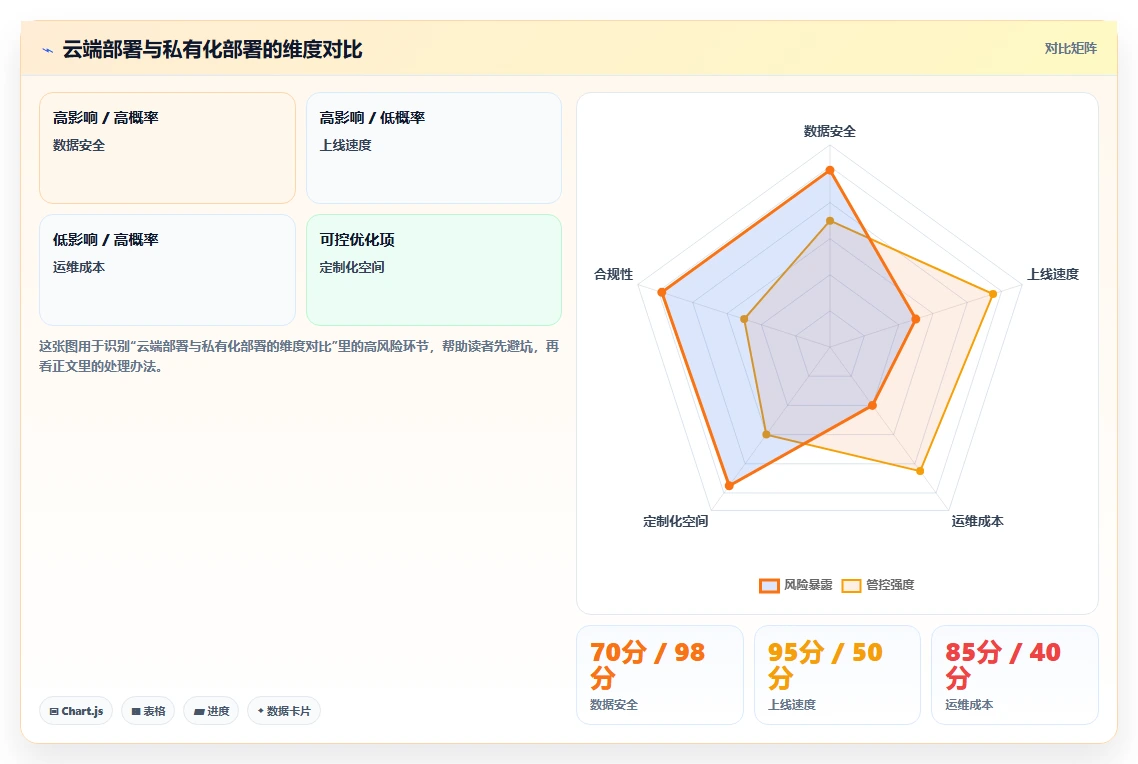Click the 定制化空间 radar axis label
Image resolution: width=1138 pixels, height=764 pixels.
pos(676,521)
